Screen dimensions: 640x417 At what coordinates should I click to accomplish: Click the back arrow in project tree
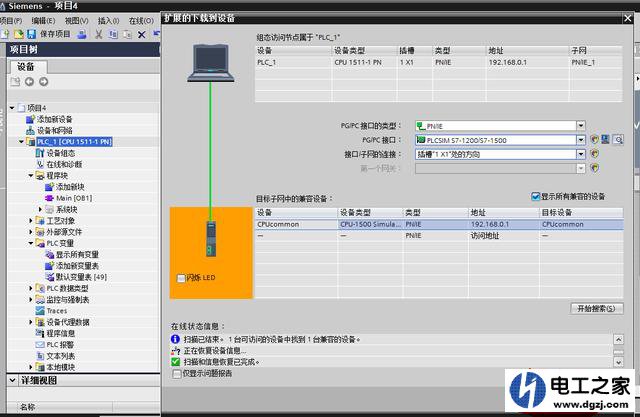click(29, 82)
